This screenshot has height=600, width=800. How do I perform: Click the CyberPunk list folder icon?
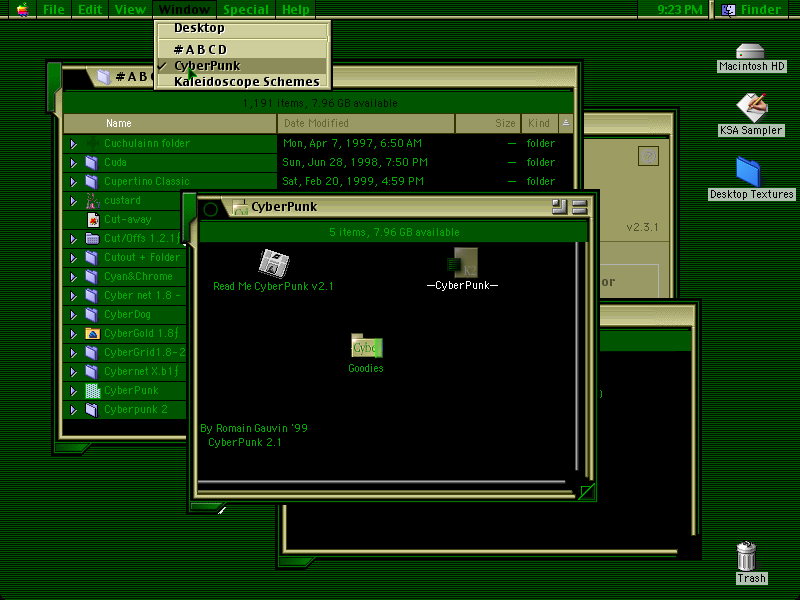(x=92, y=391)
